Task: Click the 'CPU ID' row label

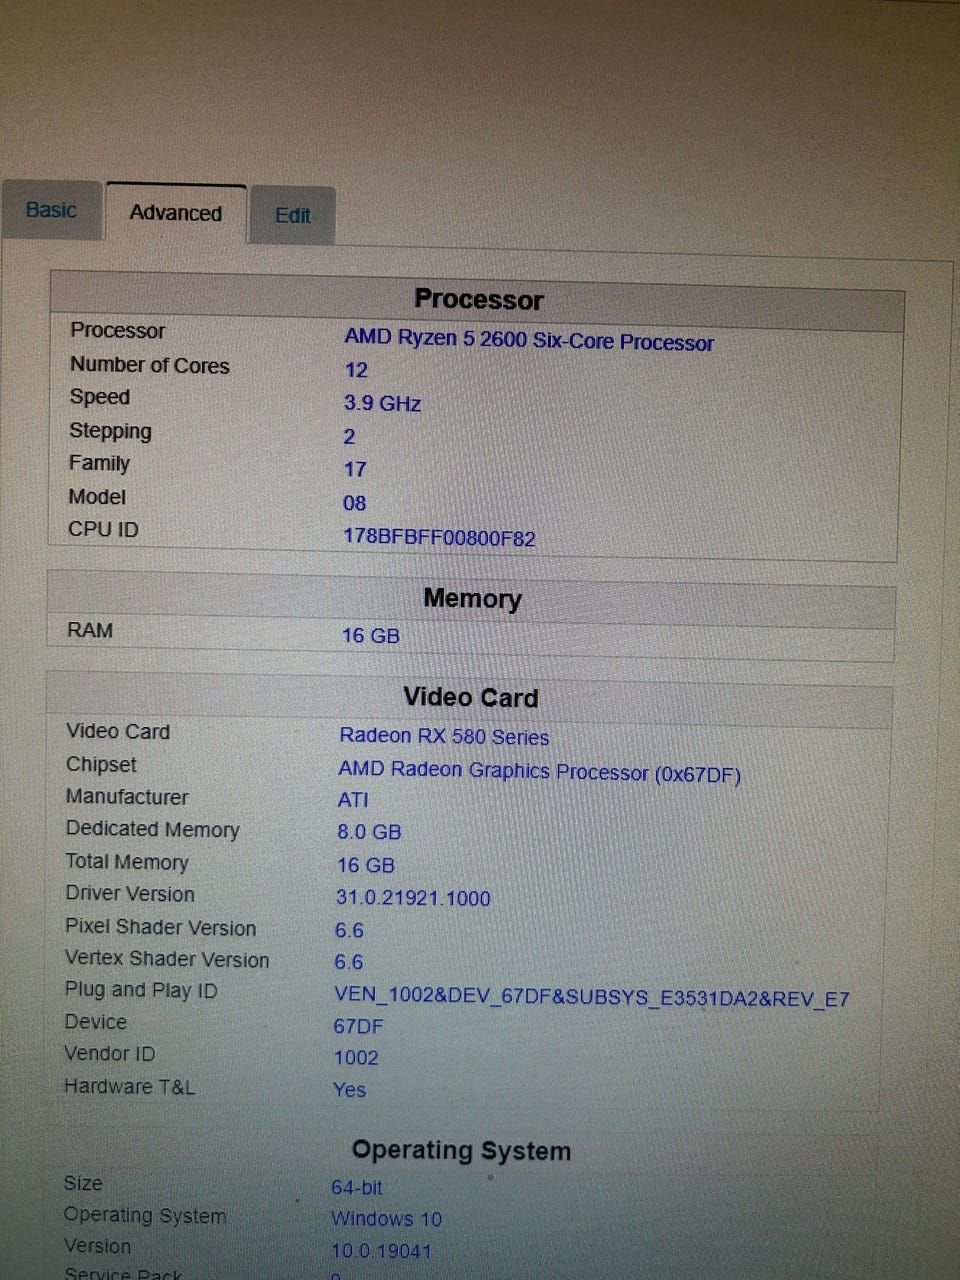Action: pos(103,529)
